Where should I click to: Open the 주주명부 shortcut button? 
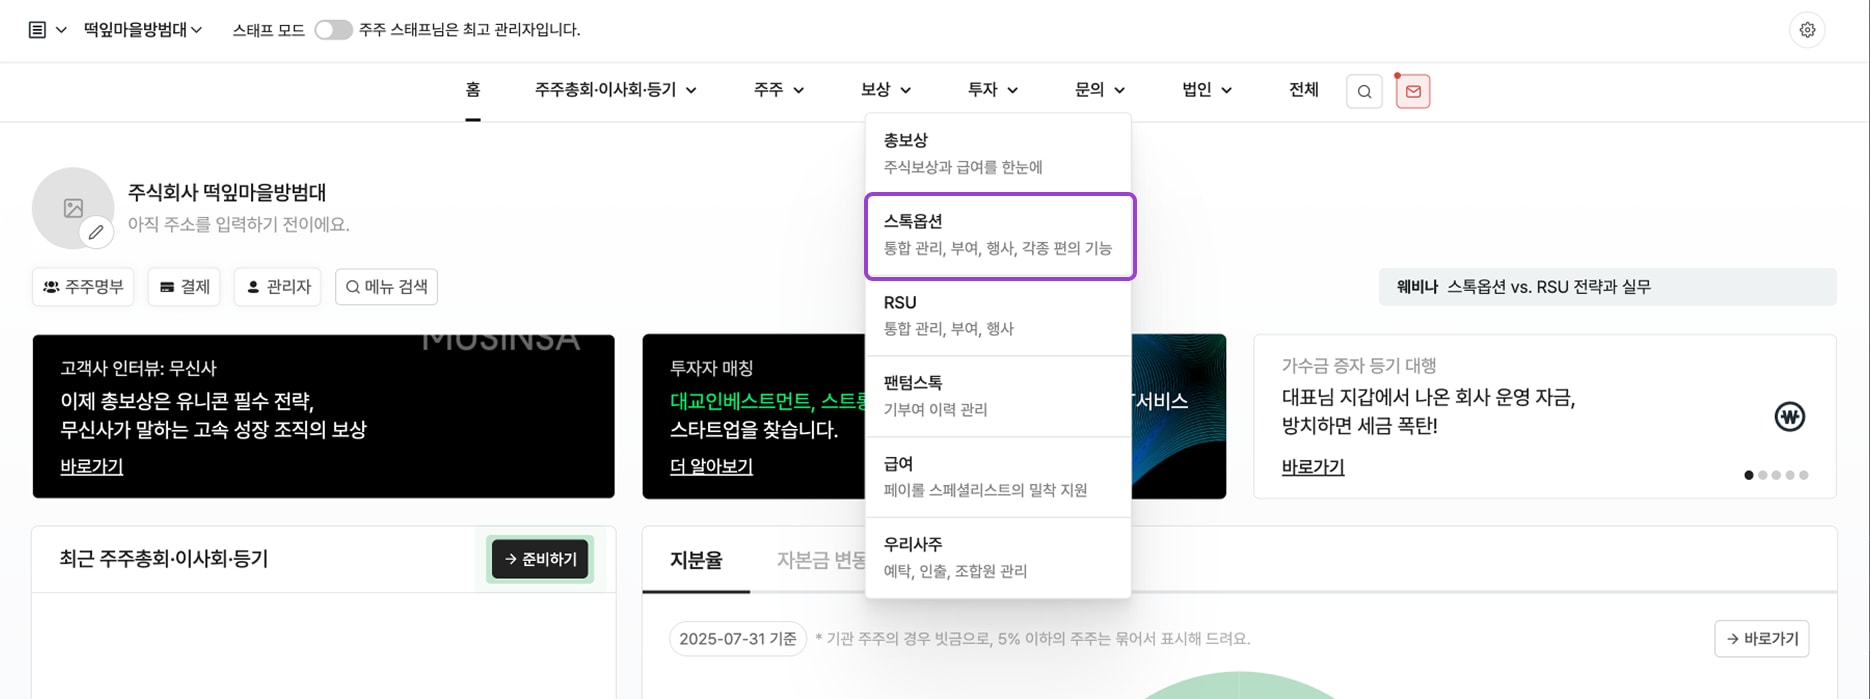click(83, 287)
